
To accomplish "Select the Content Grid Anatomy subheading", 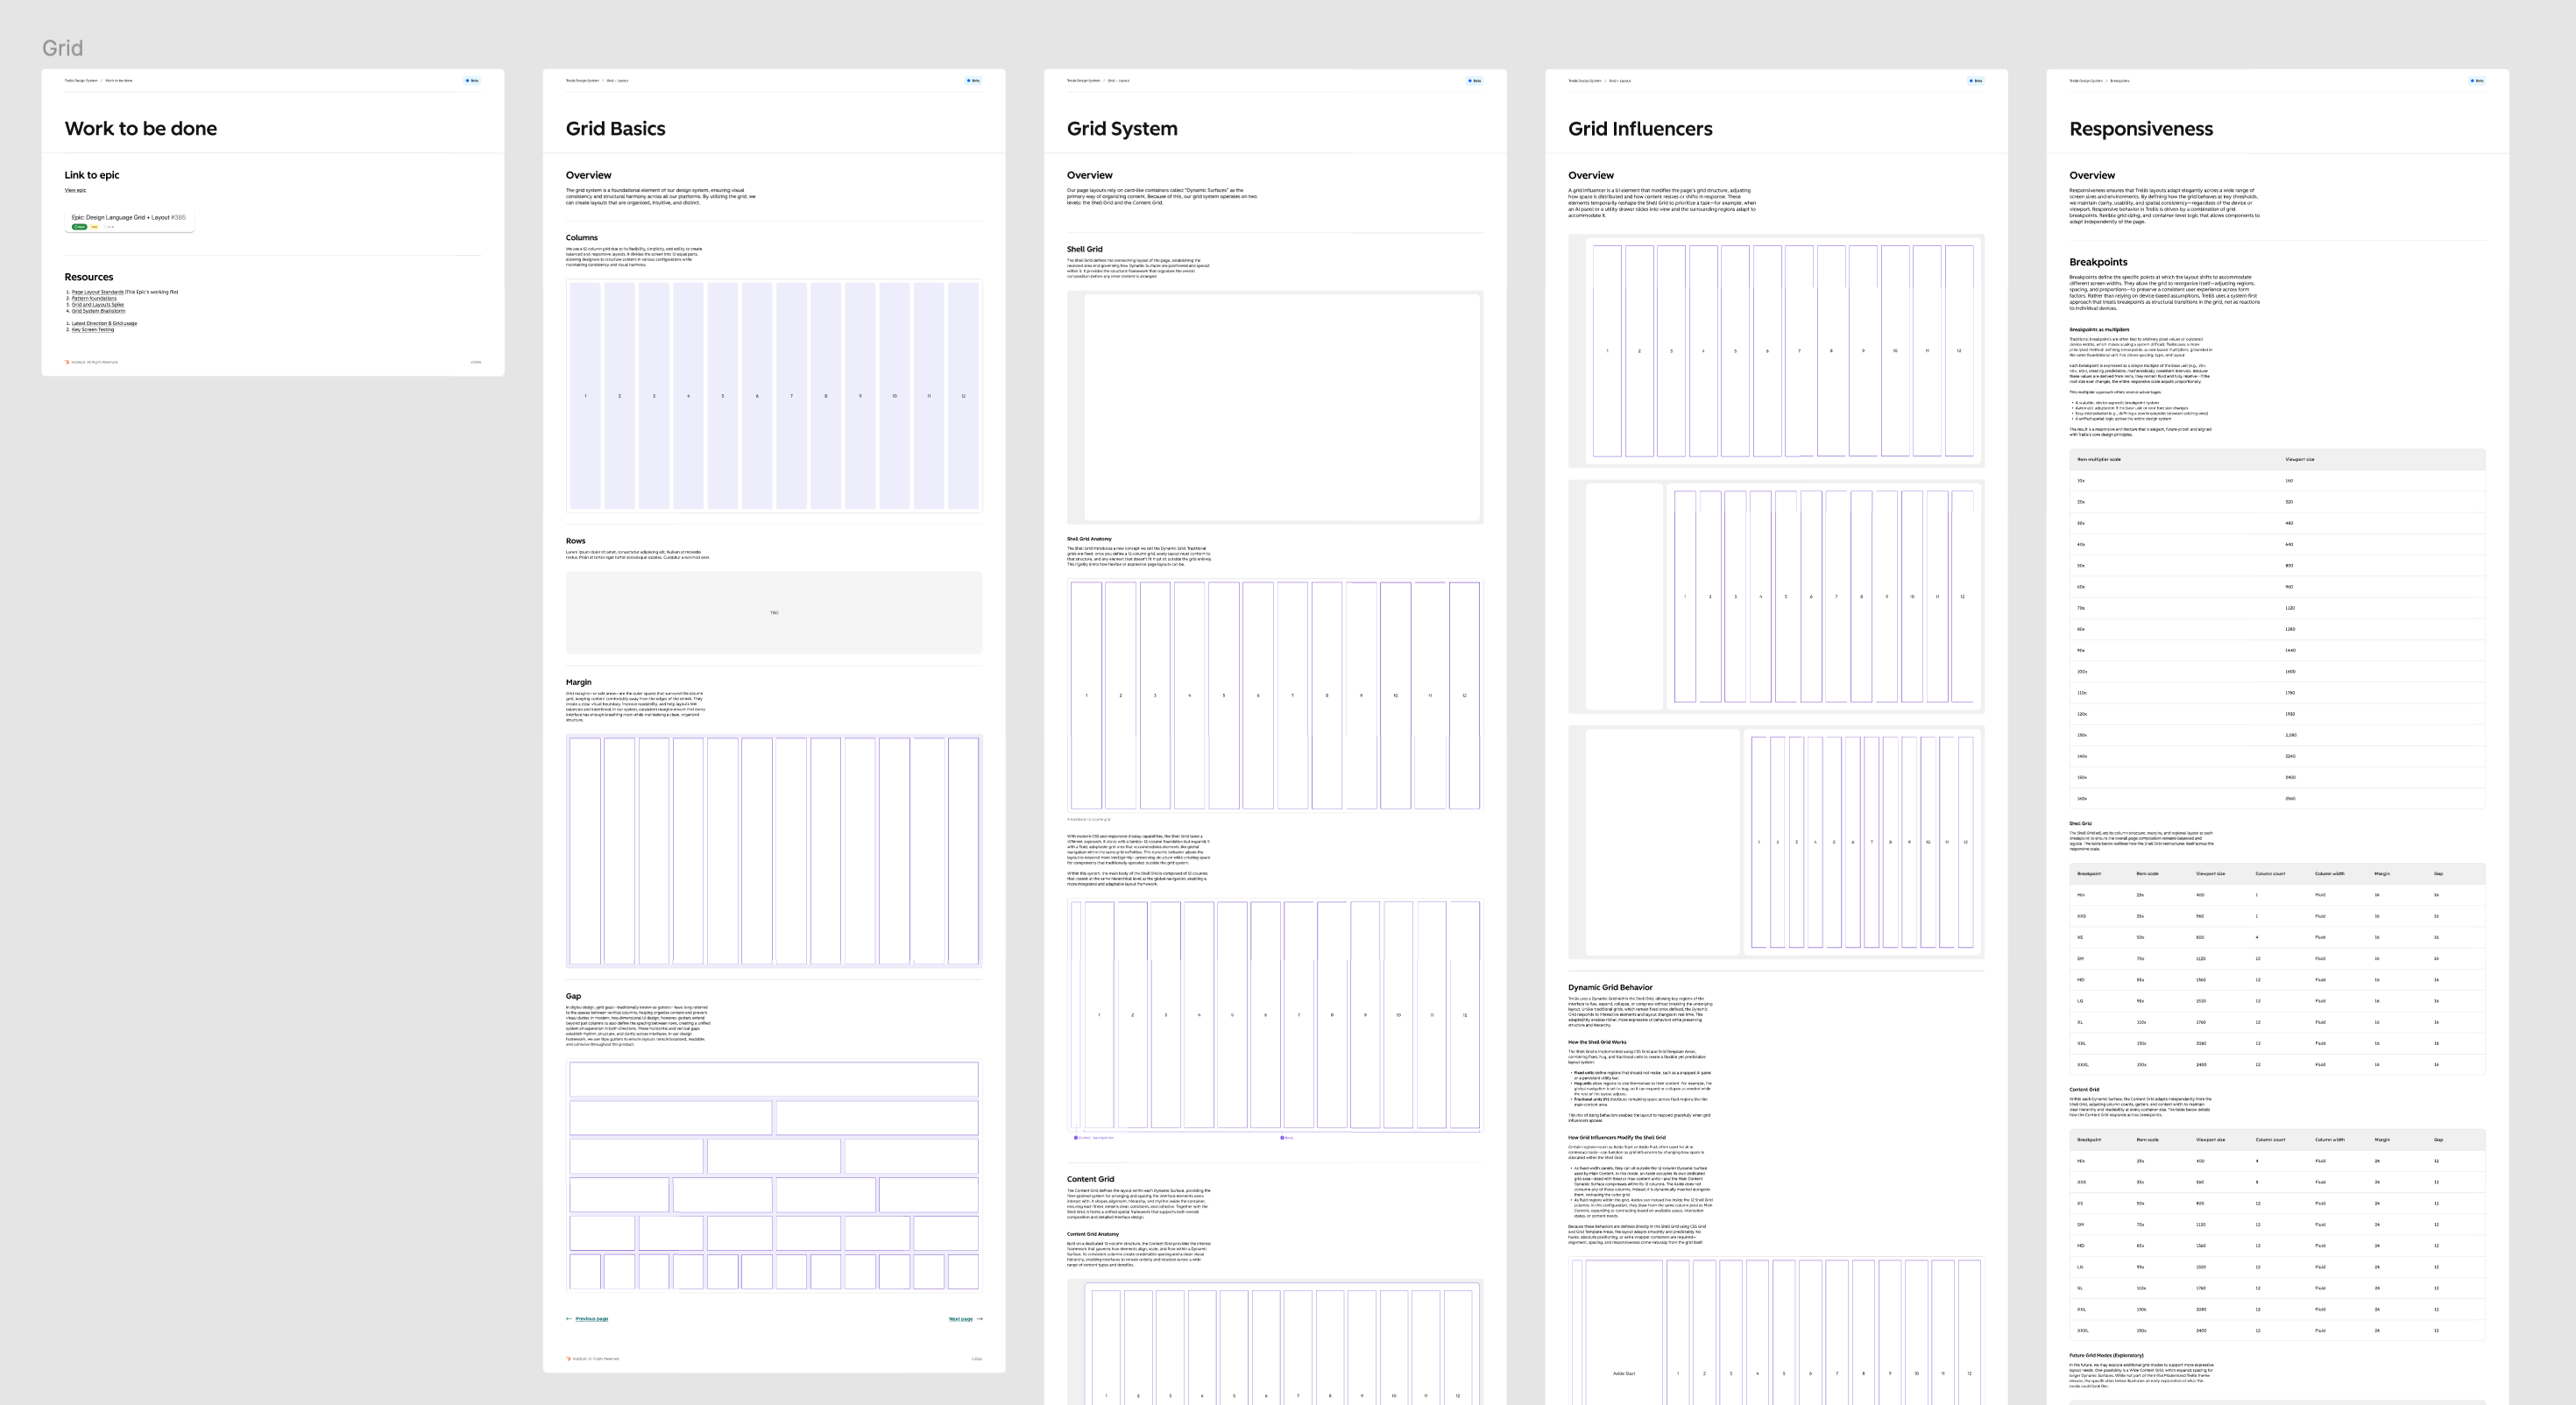I will tap(1093, 1234).
